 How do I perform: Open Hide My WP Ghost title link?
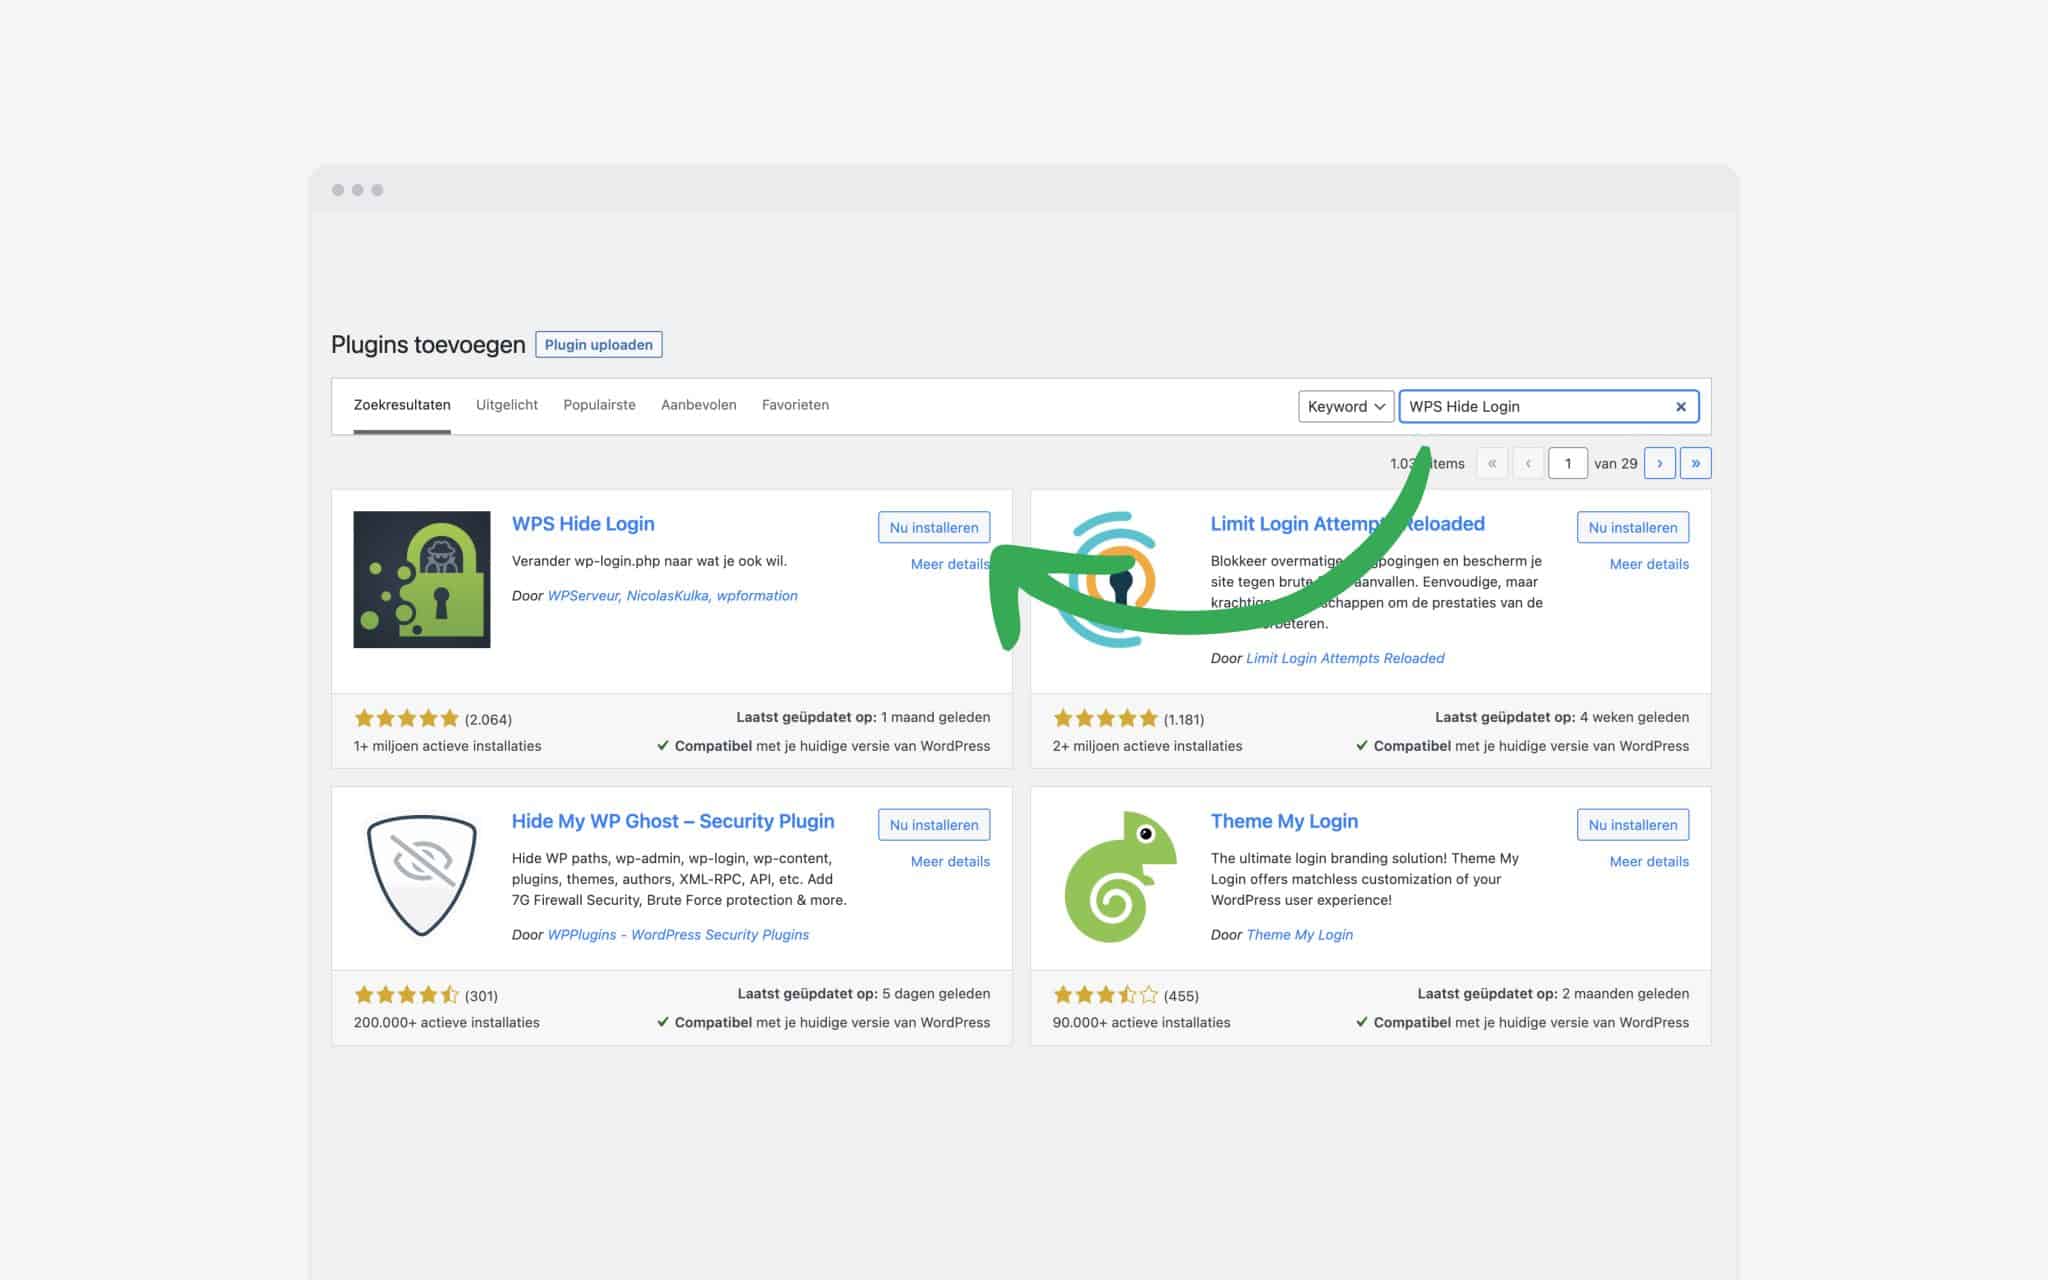click(x=673, y=821)
